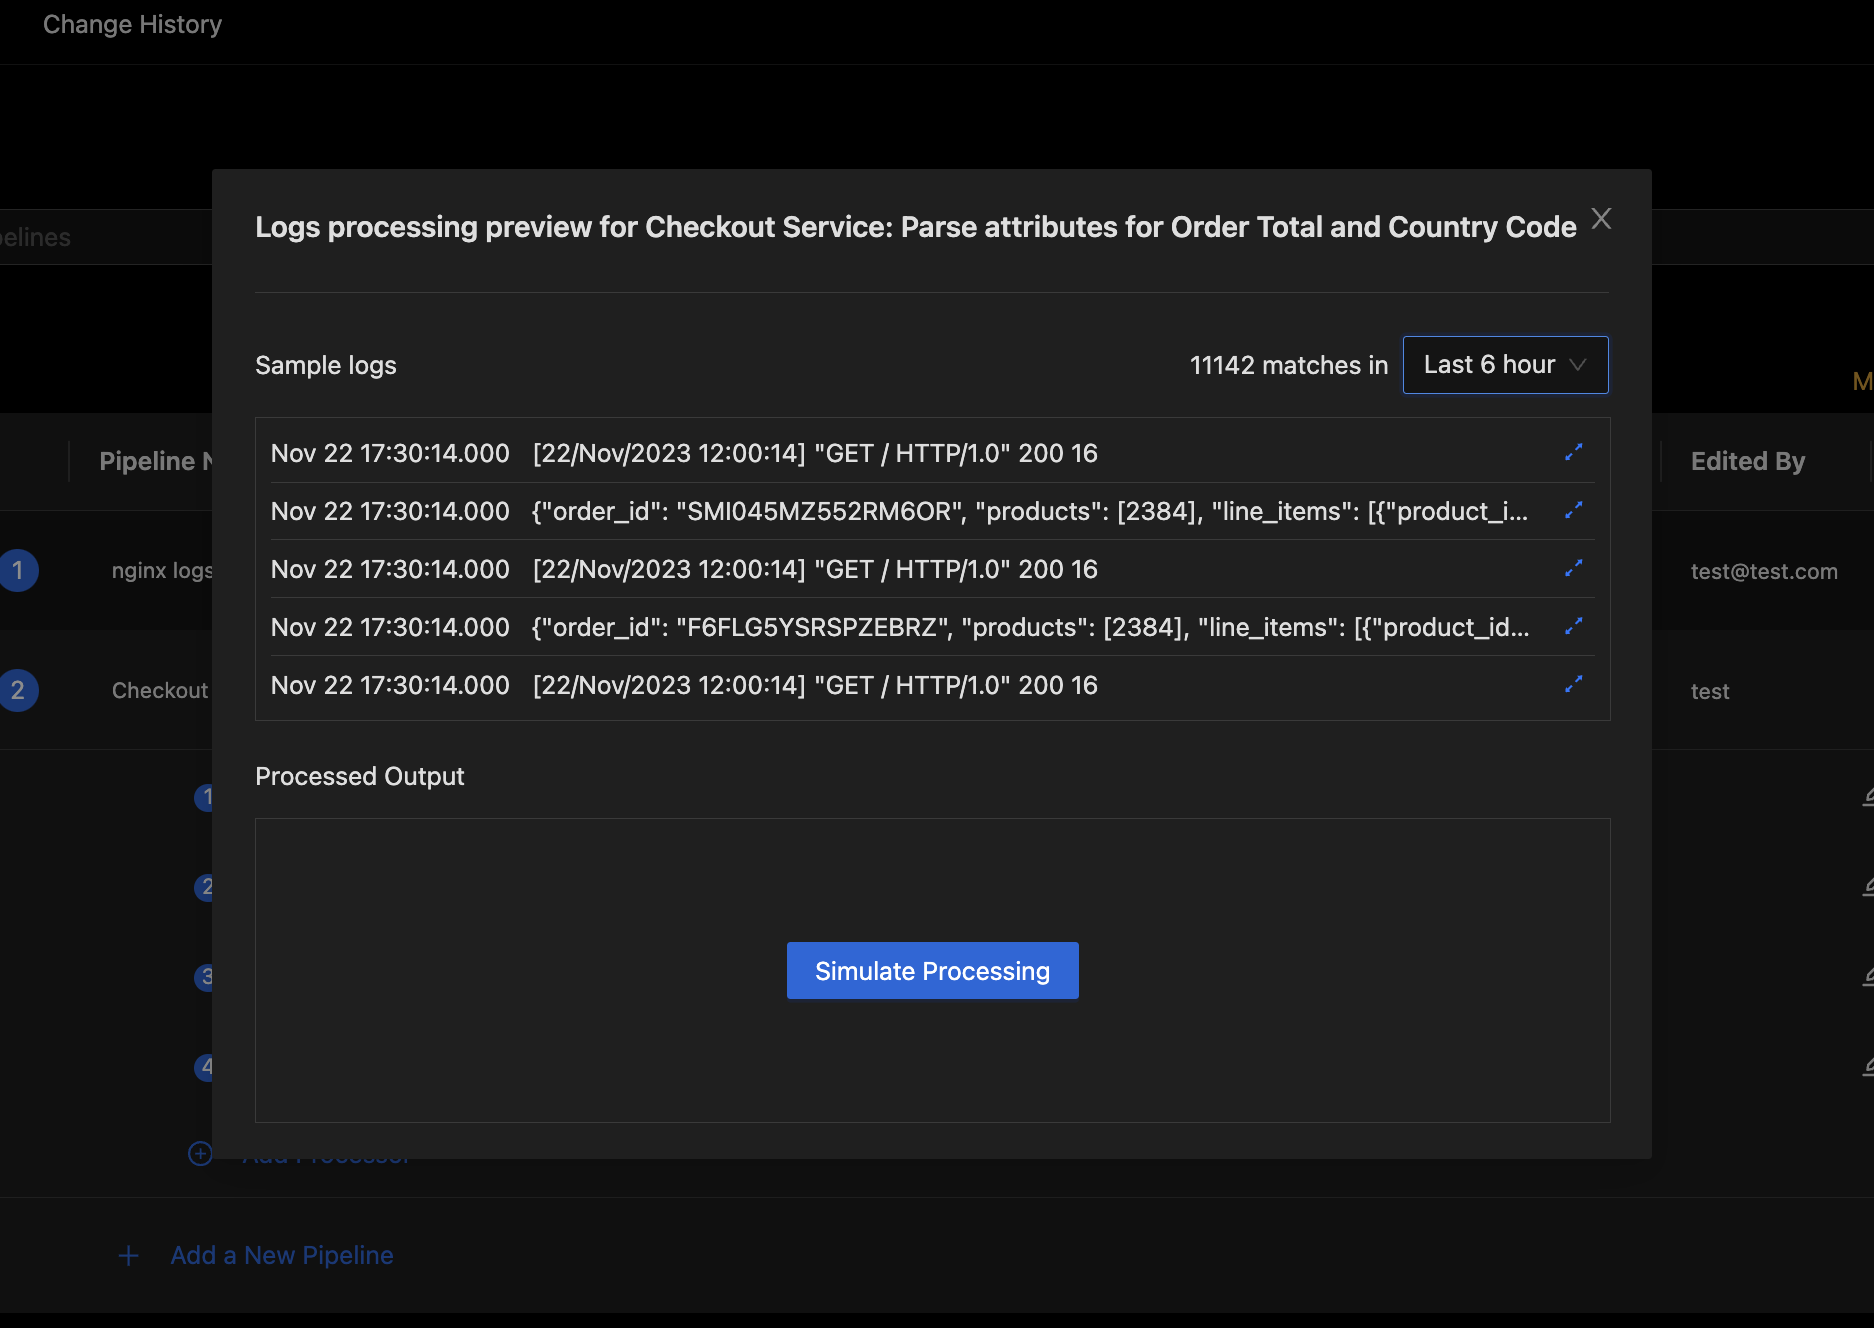Select pipeline number 1 badge for nginx logs
1874x1328 pixels.
[x=17, y=571]
